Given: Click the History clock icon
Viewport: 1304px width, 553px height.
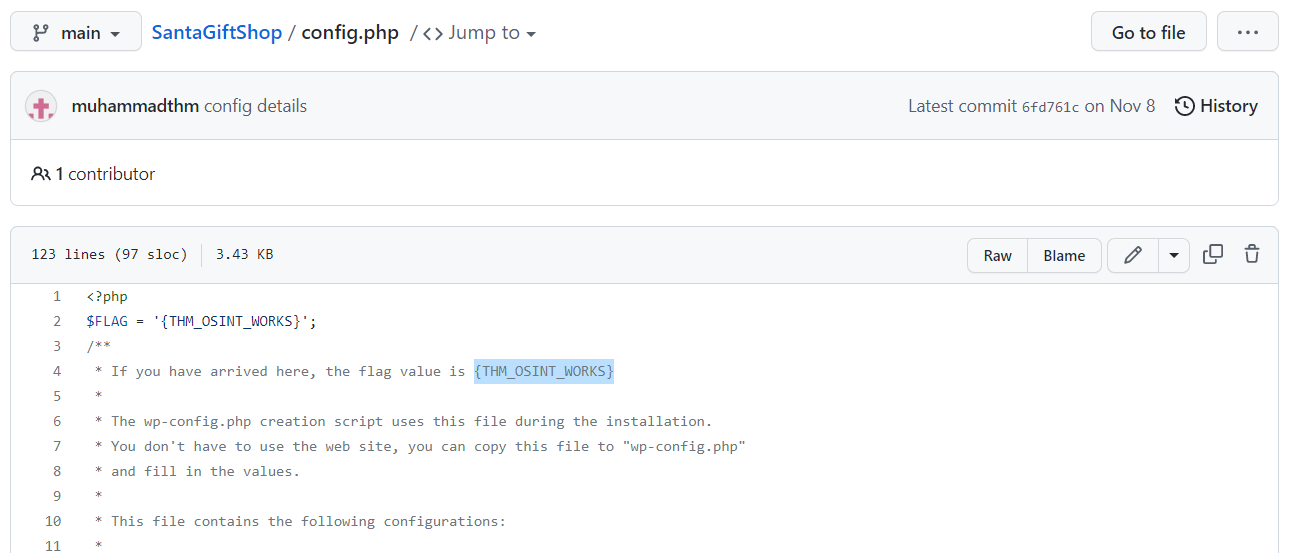Looking at the screenshot, I should pos(1185,106).
